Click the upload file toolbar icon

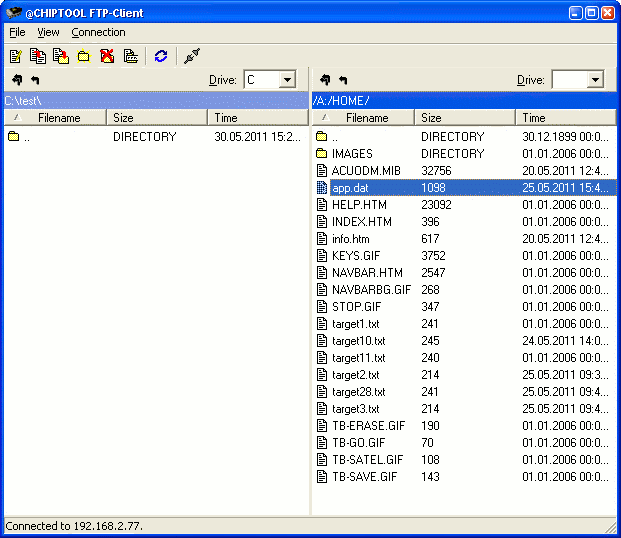[38, 57]
